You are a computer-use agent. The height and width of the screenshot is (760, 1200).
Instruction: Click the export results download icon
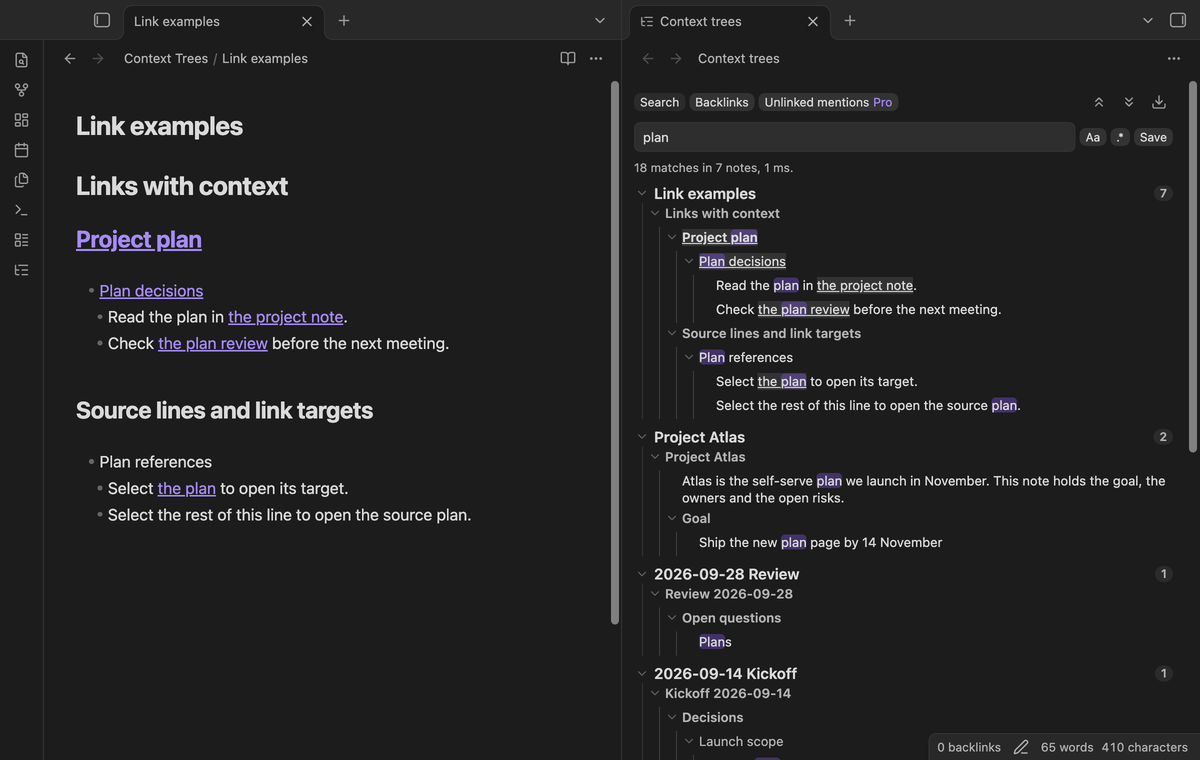[x=1158, y=102]
